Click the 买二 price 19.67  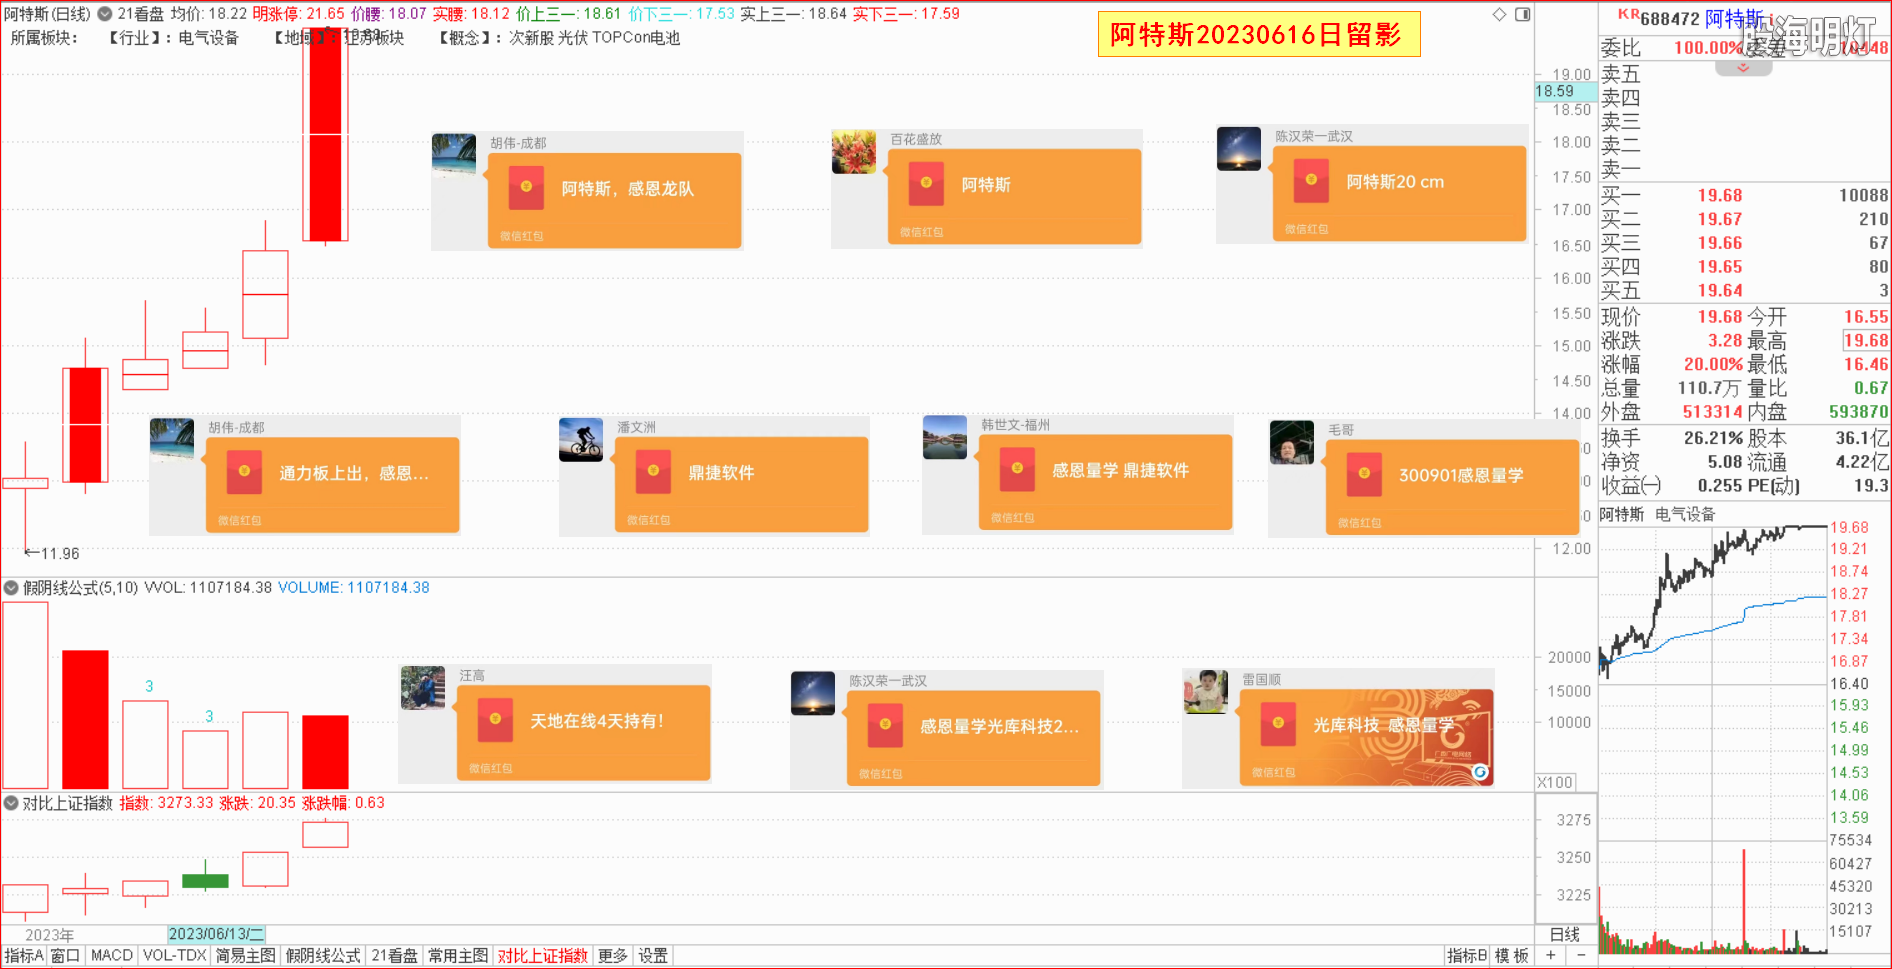1720,219
